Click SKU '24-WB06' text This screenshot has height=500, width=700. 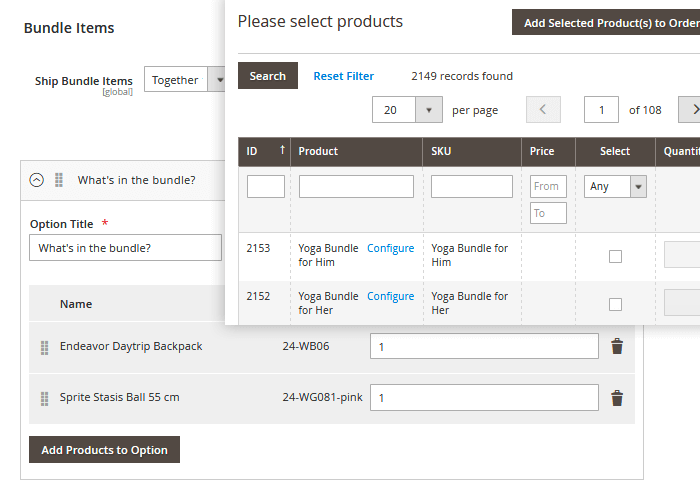coord(306,346)
